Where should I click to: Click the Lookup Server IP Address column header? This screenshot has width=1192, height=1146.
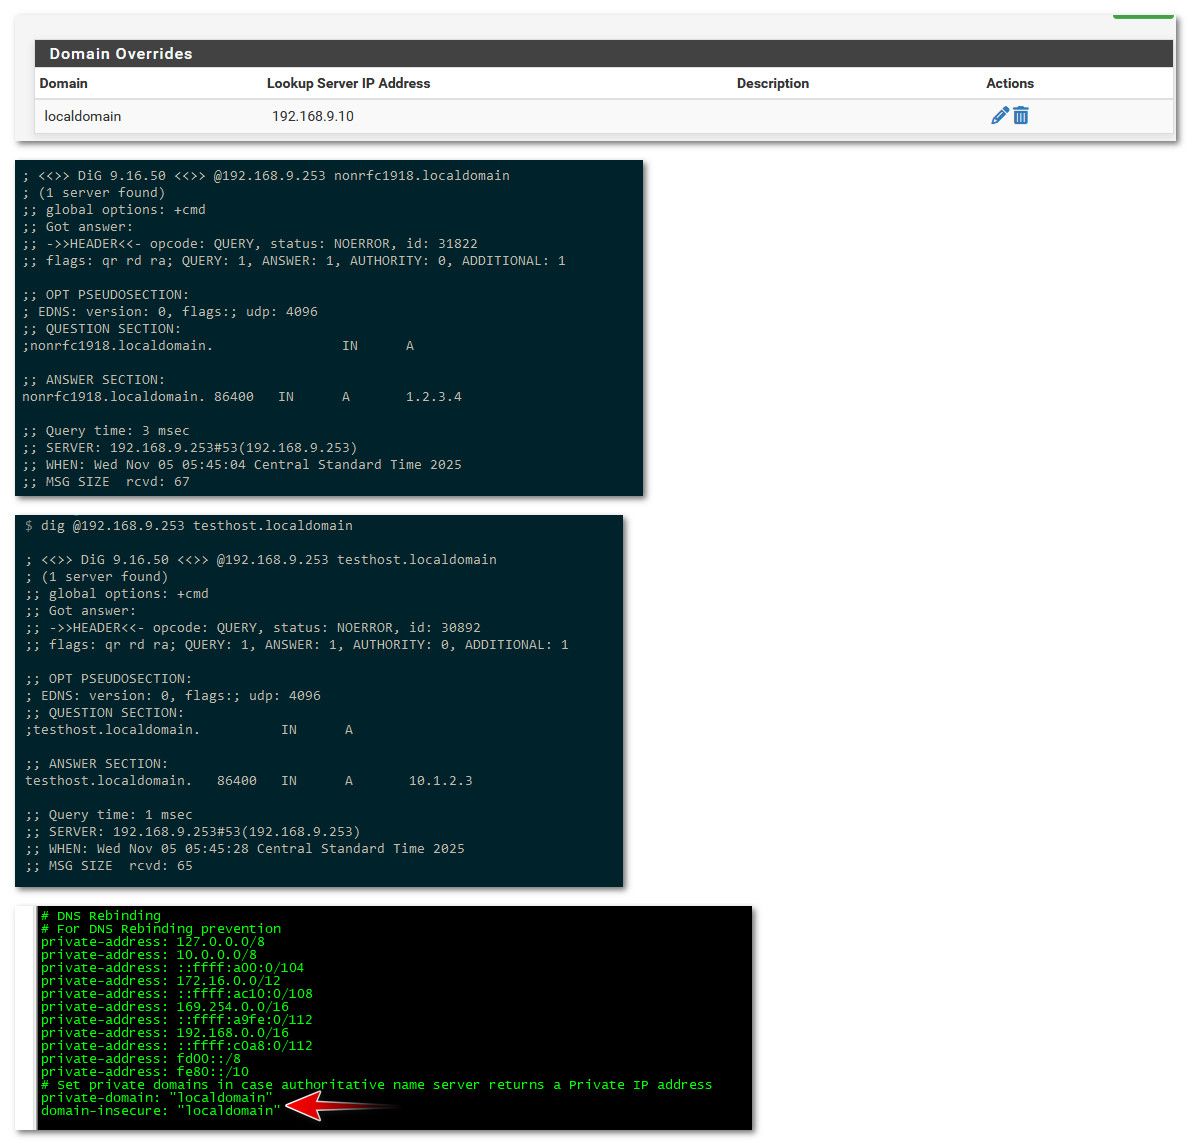coord(348,84)
